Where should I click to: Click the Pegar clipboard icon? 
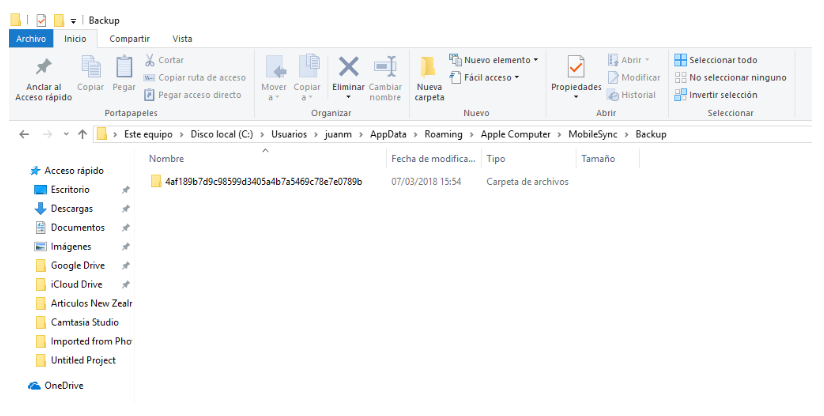click(124, 68)
